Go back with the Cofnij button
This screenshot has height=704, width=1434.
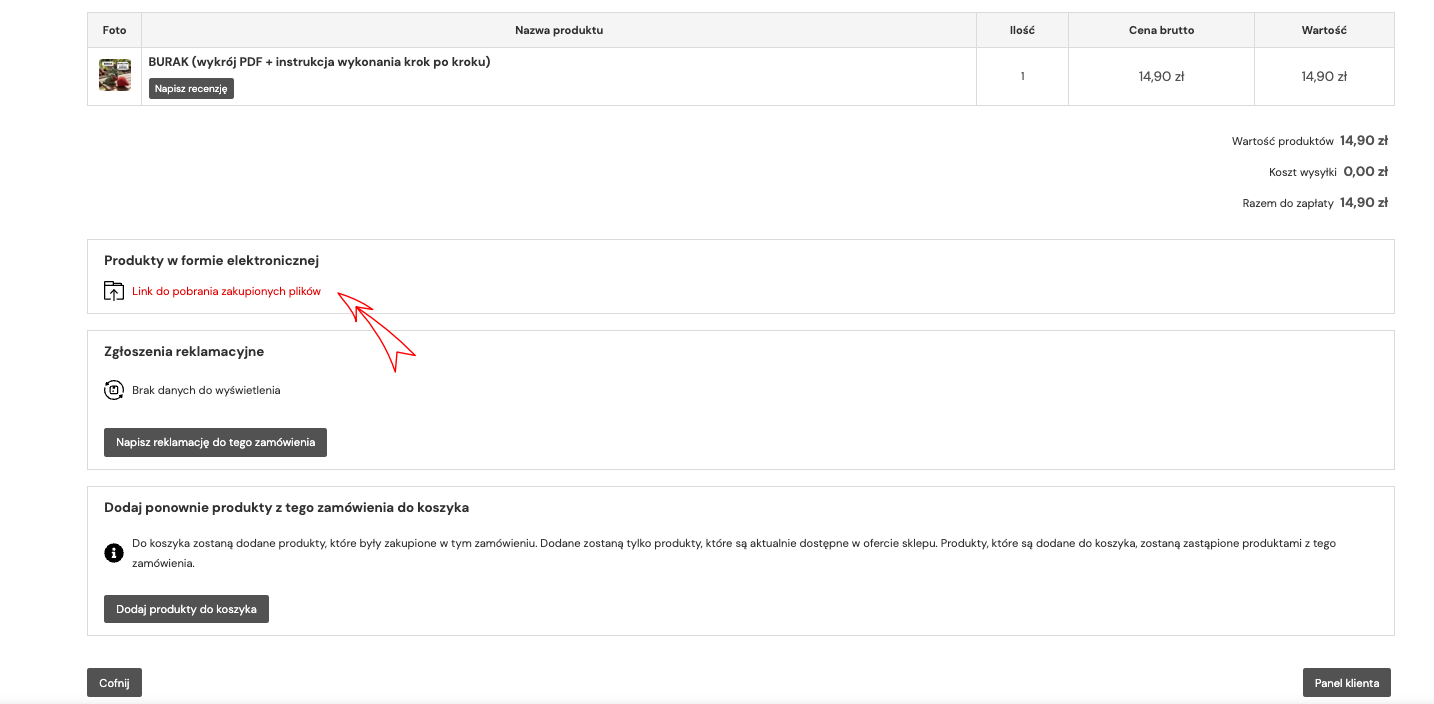(x=115, y=683)
